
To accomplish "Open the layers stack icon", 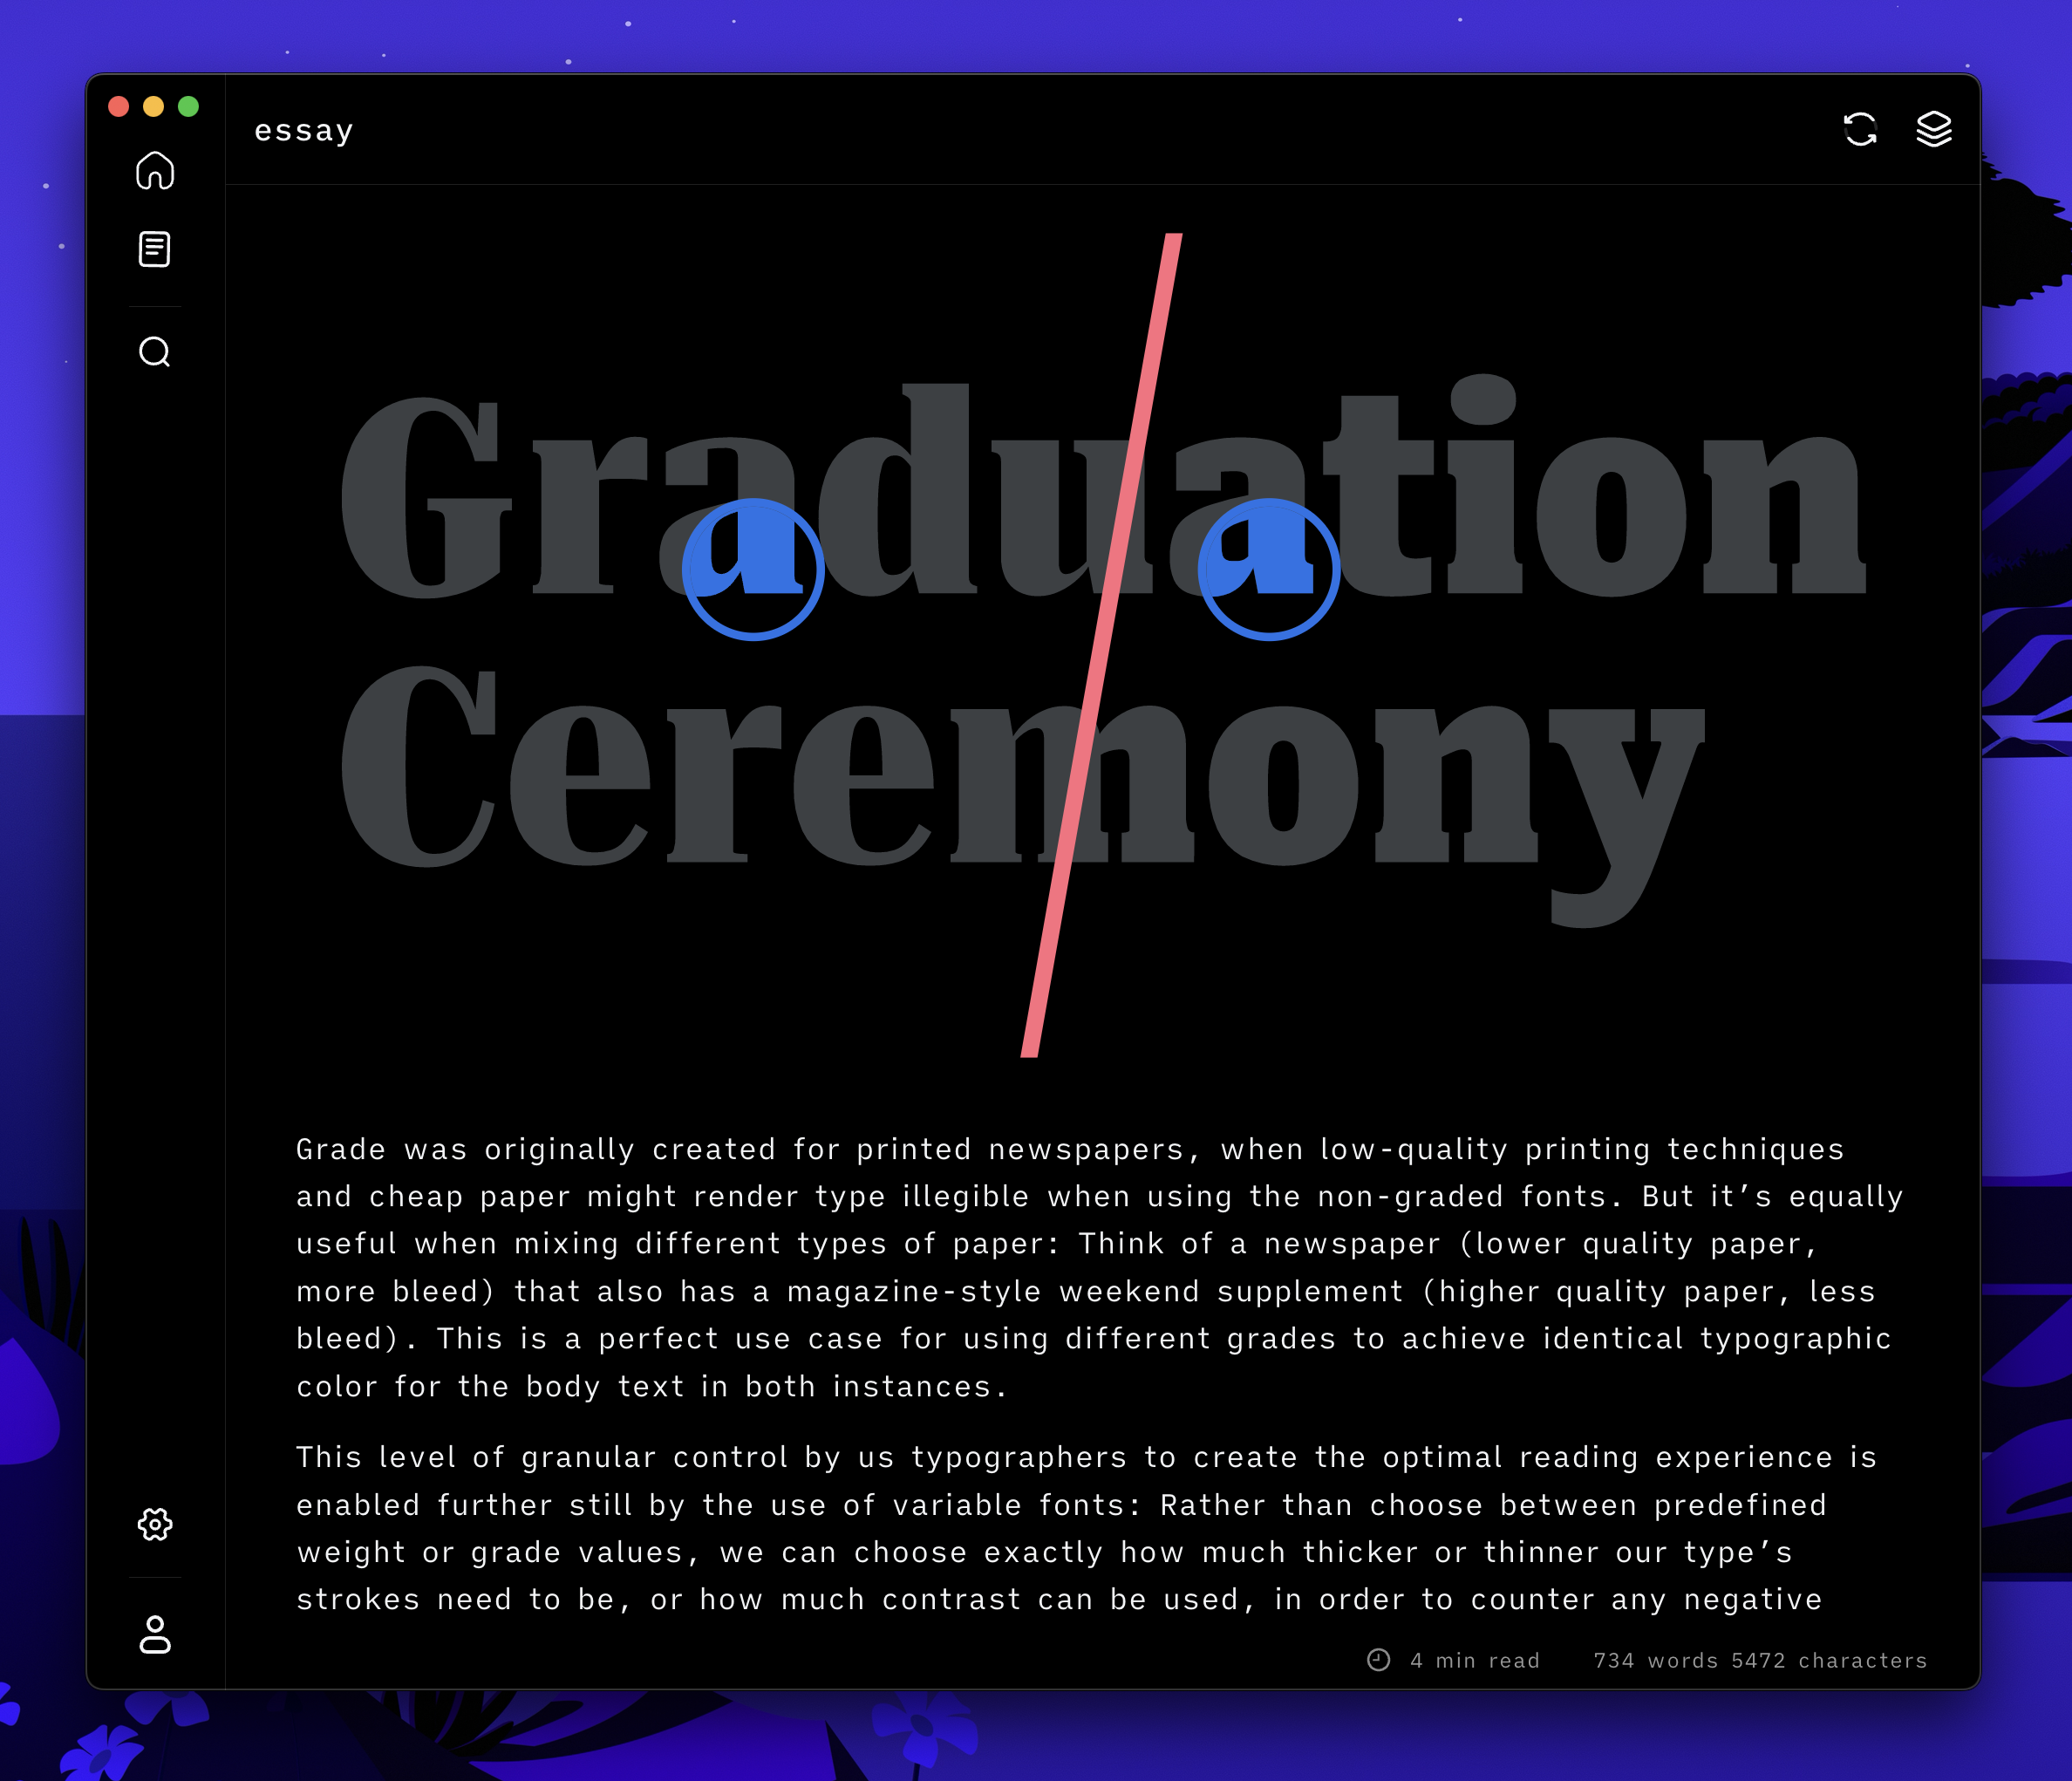I will [1934, 129].
